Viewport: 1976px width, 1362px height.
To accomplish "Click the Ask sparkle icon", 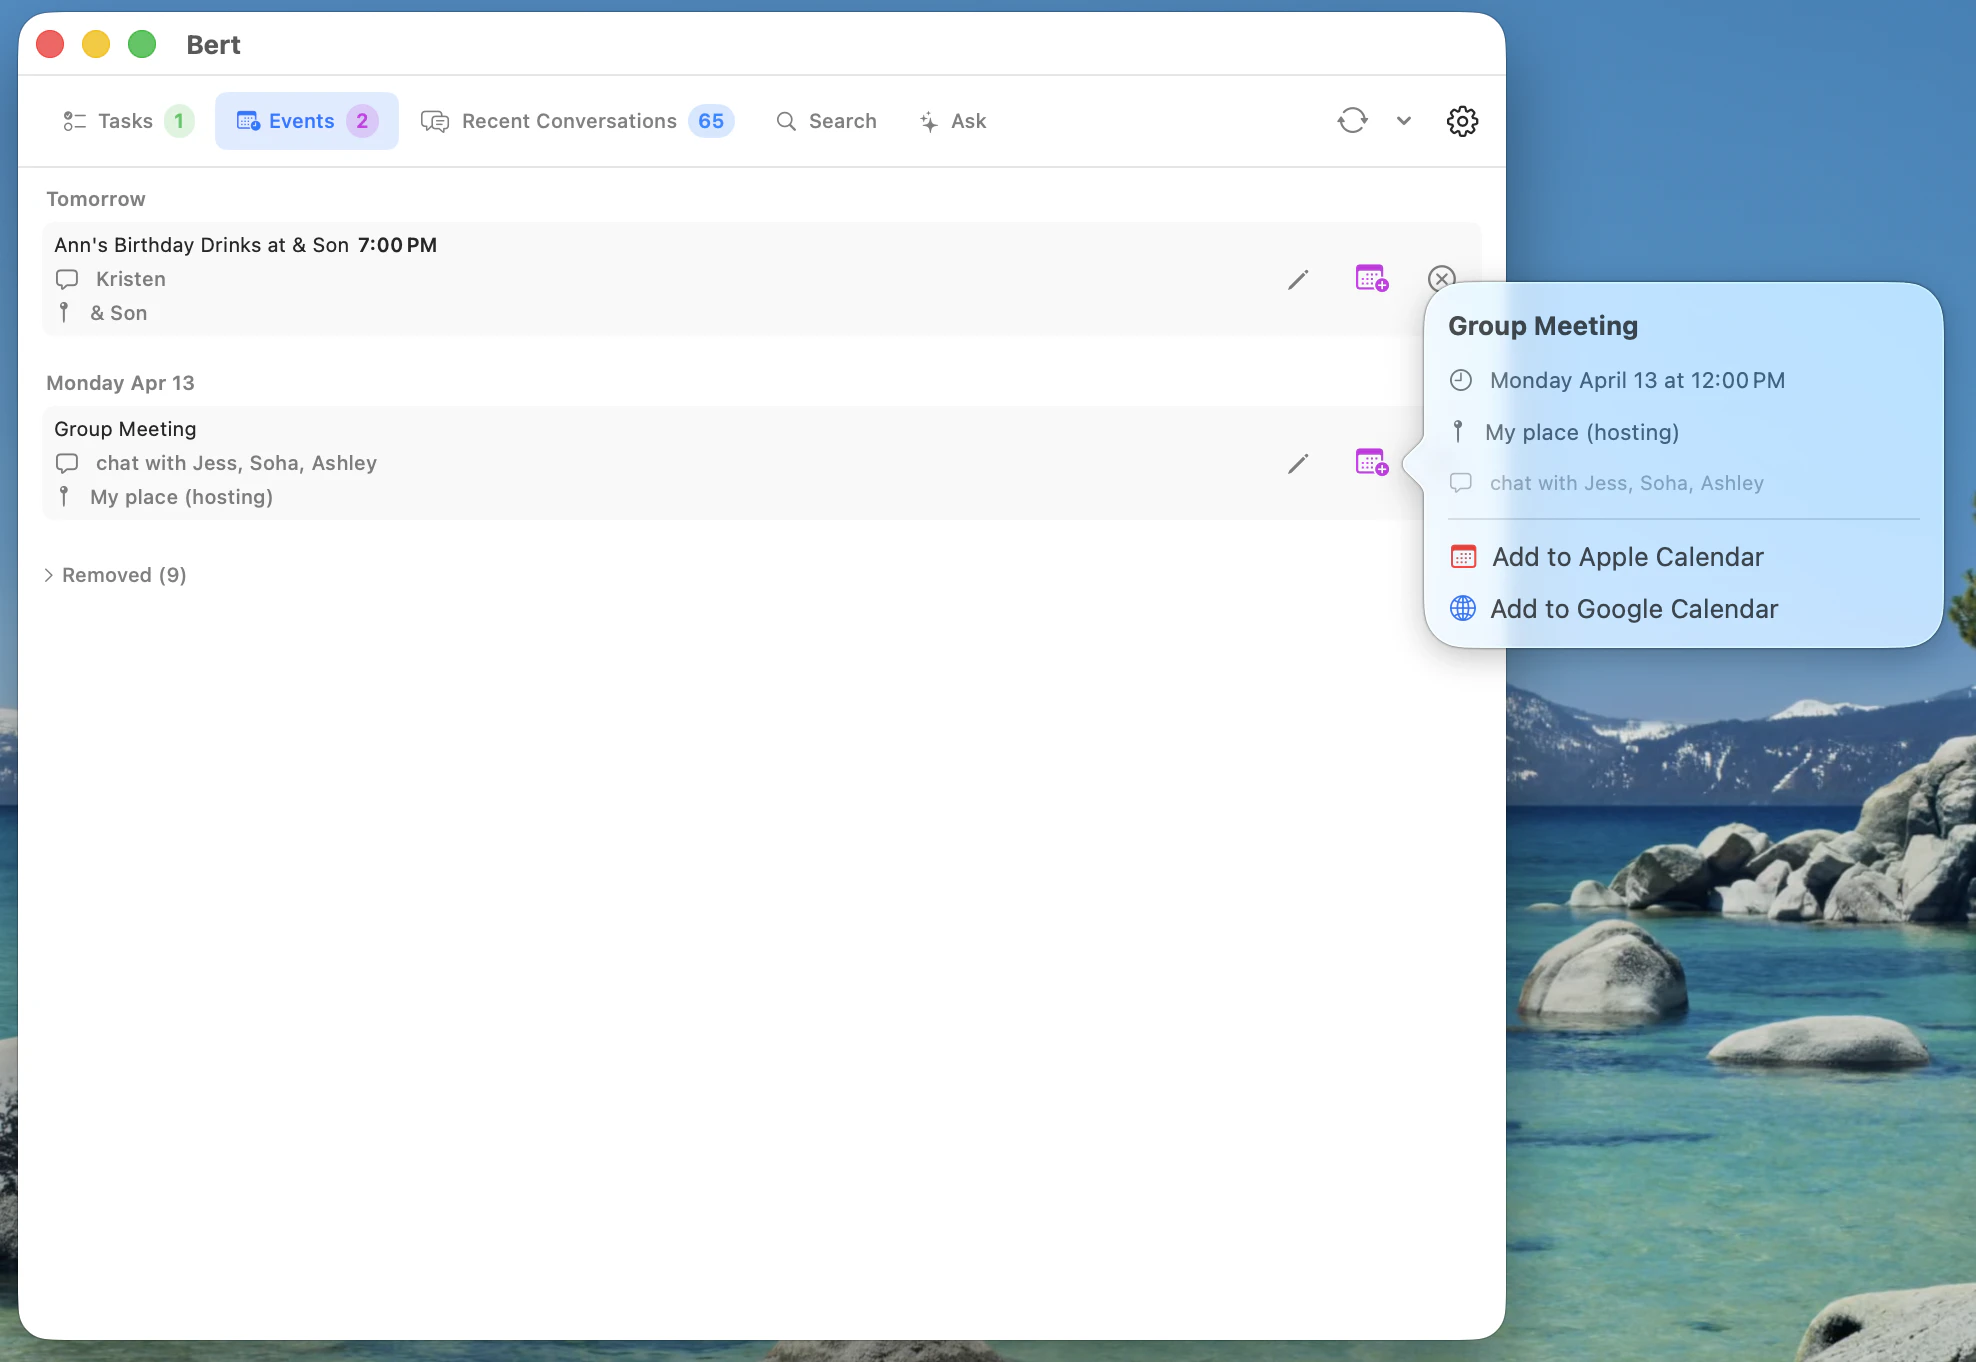I will (928, 121).
